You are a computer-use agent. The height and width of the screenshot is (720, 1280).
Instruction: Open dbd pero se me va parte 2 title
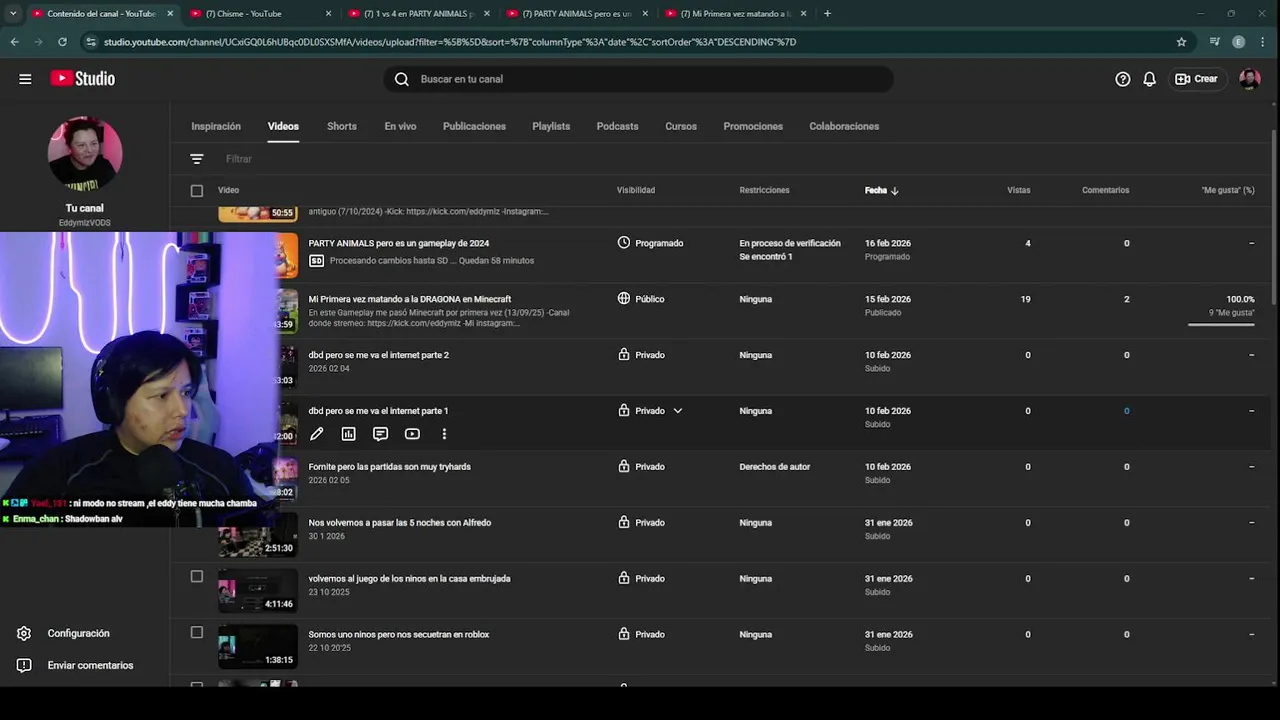379,355
